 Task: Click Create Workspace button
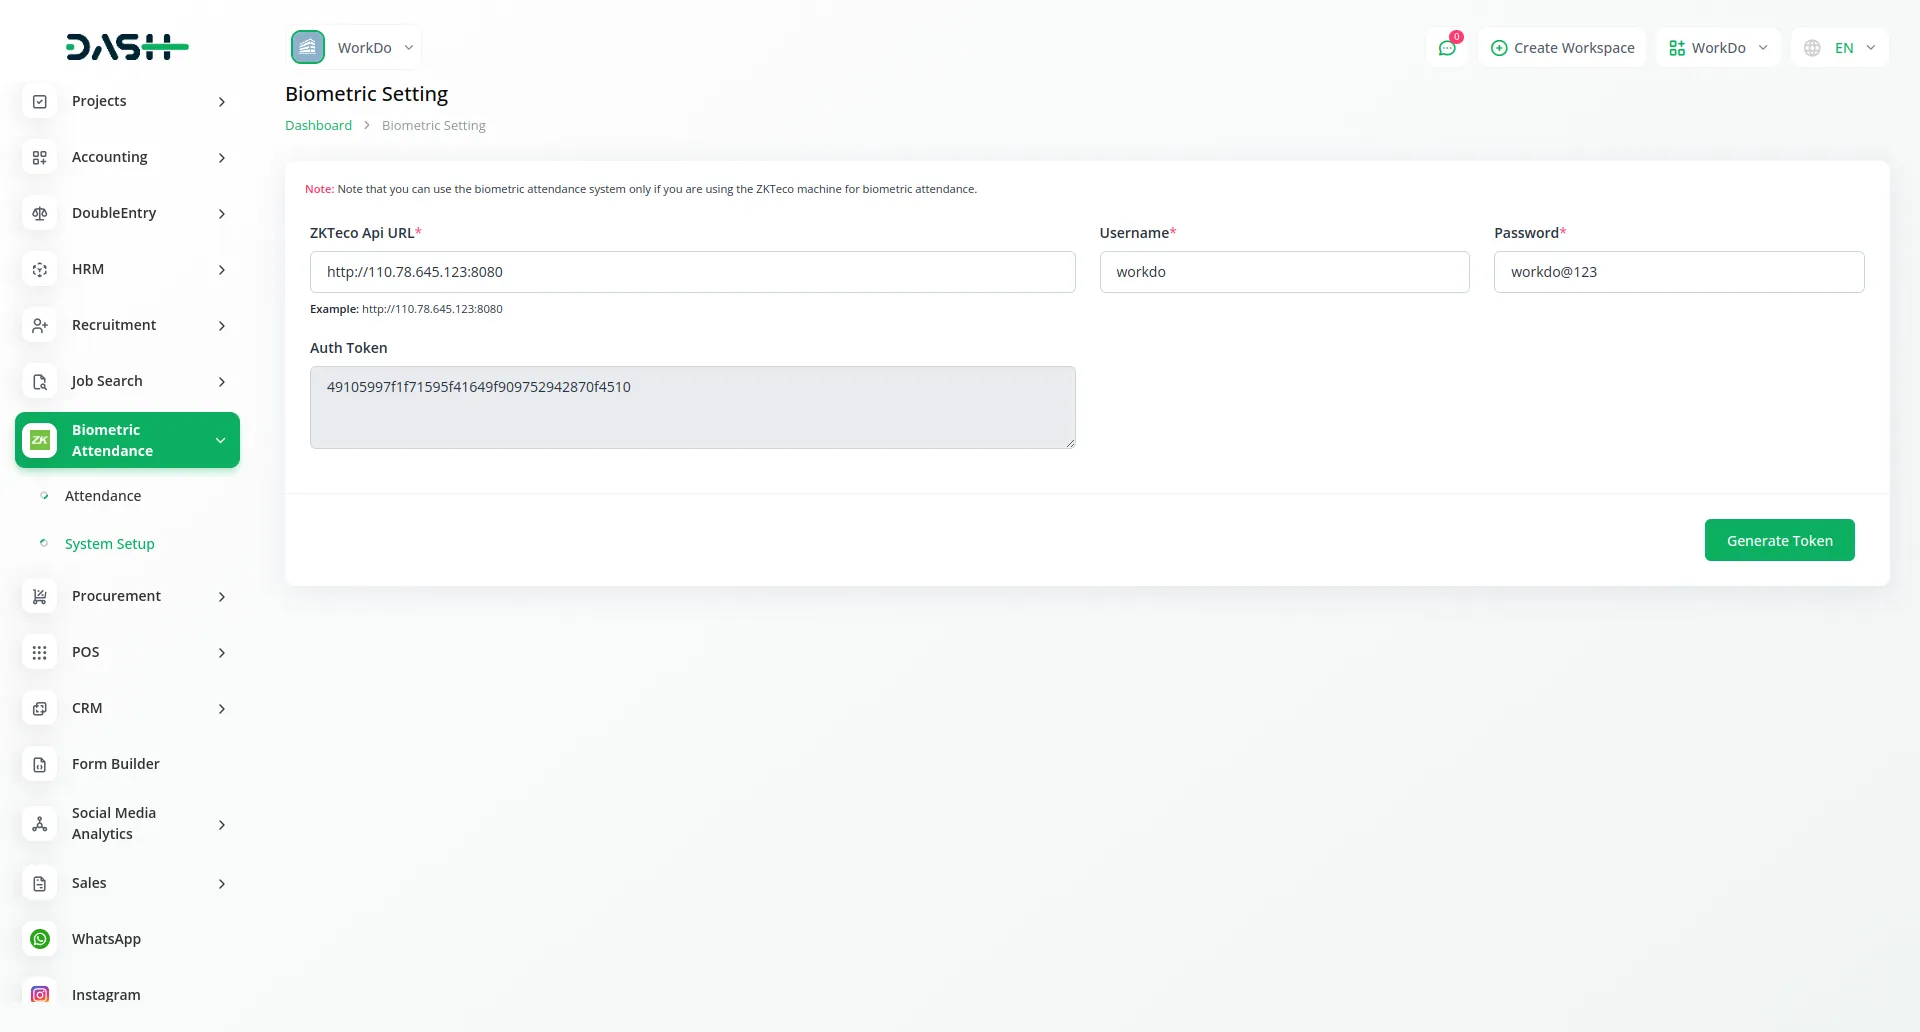pyautogui.click(x=1562, y=48)
